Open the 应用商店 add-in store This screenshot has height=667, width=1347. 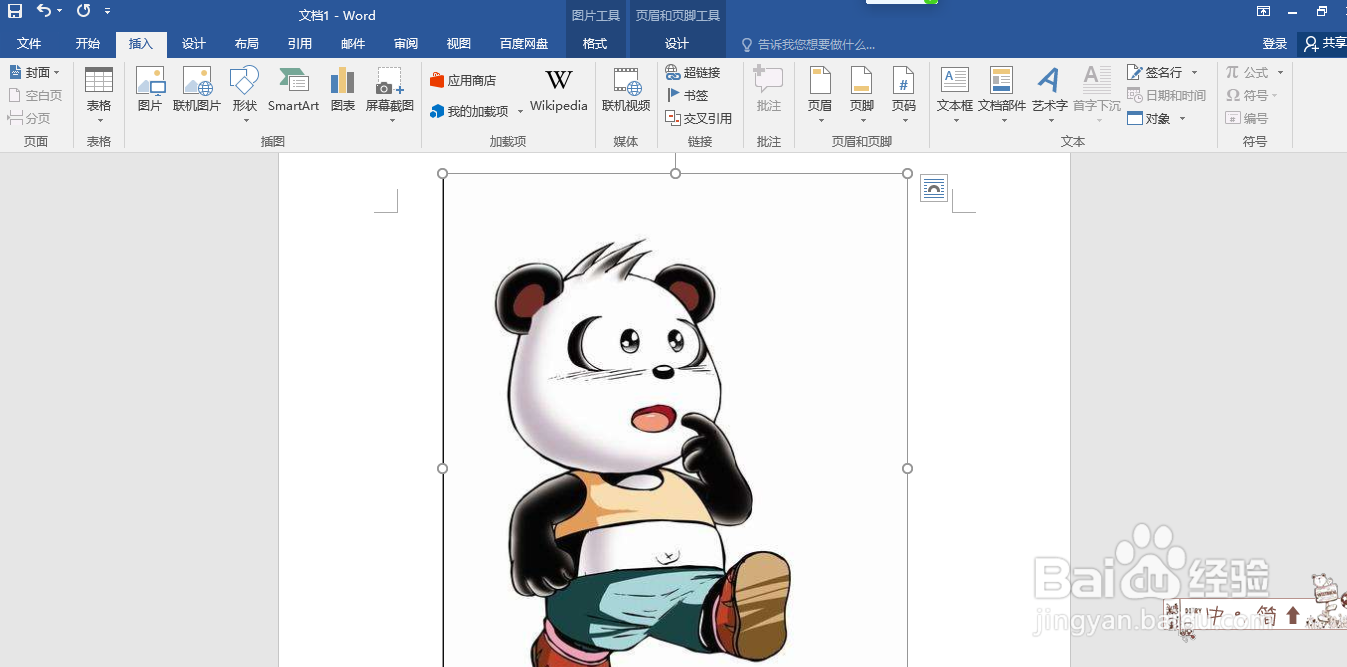tap(463, 80)
